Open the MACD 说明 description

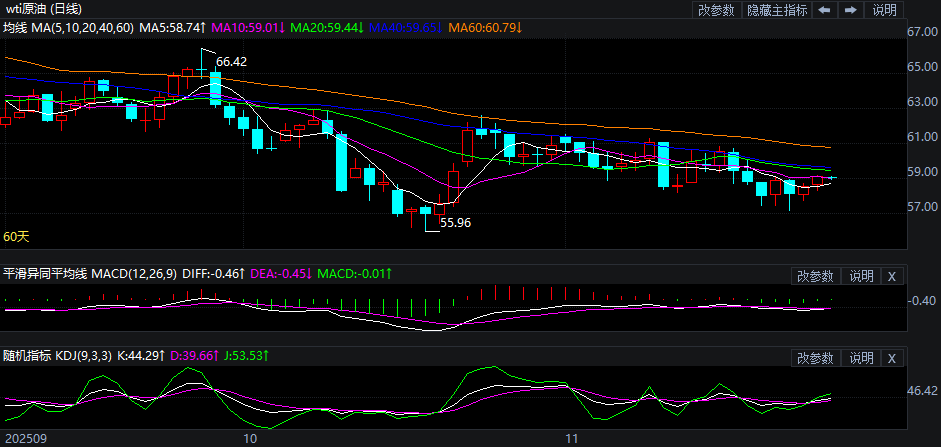coord(861,276)
